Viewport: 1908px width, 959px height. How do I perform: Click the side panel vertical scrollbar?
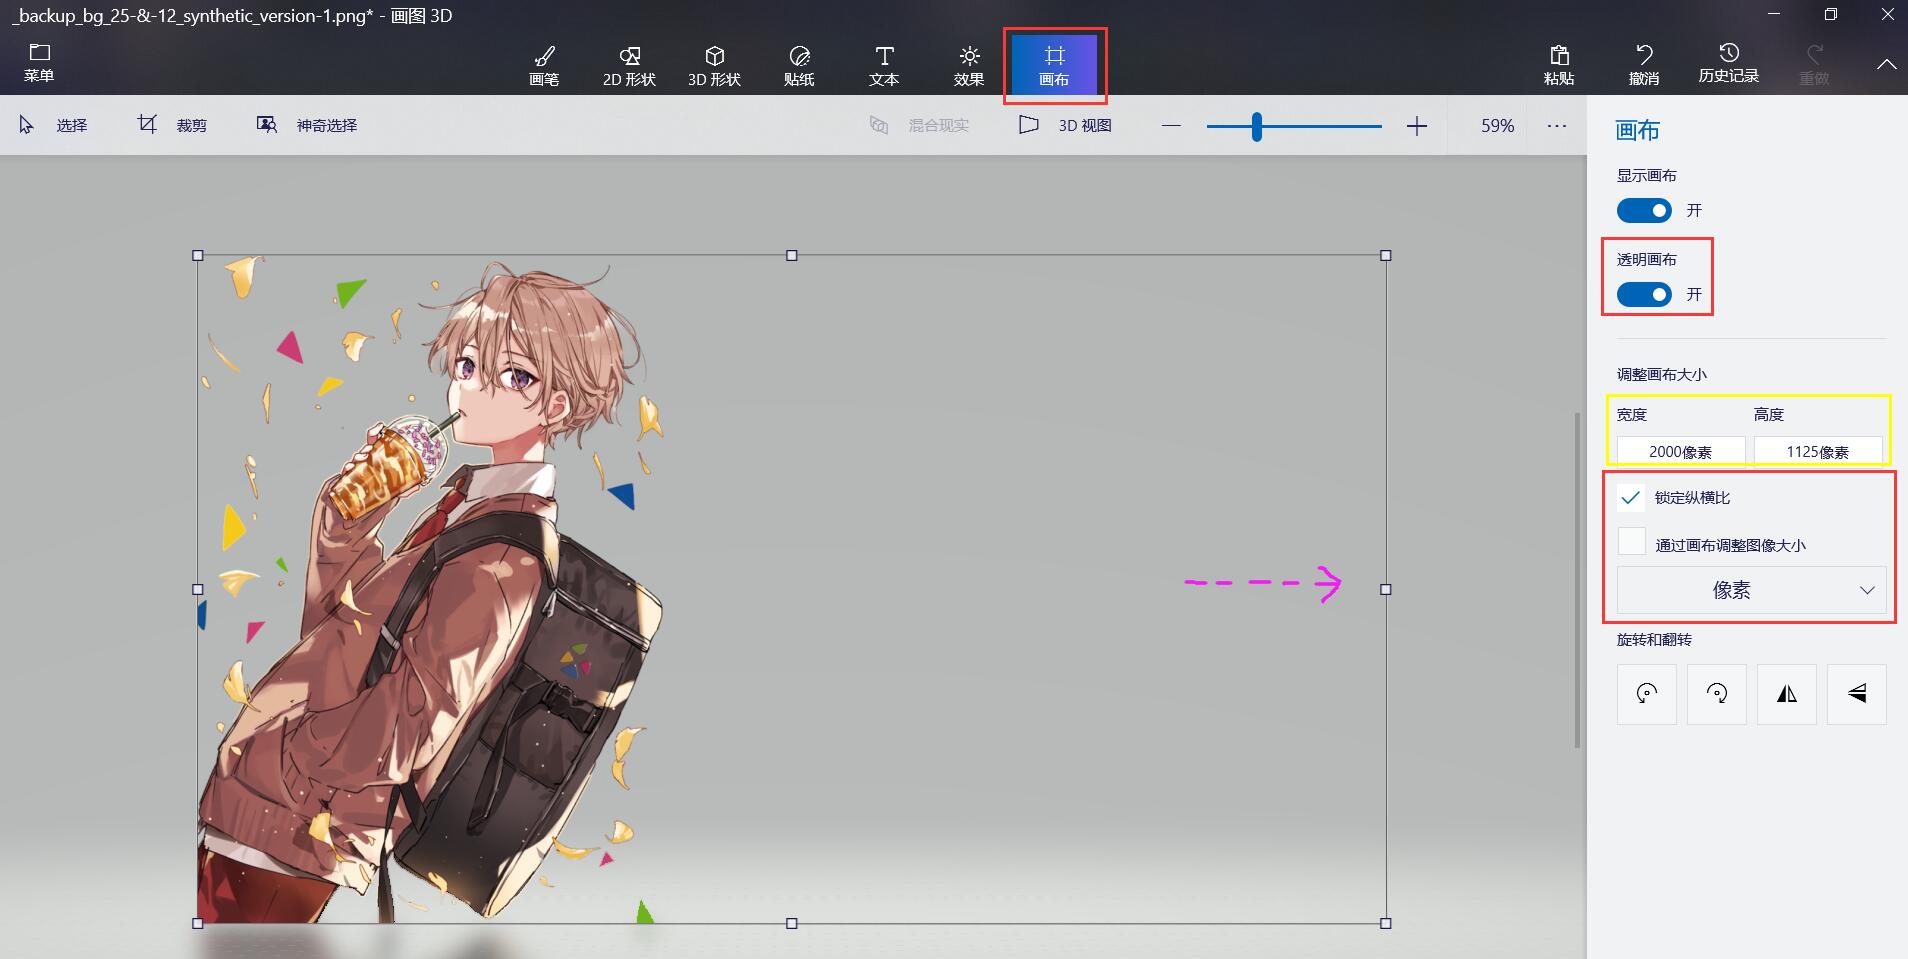(1578, 580)
